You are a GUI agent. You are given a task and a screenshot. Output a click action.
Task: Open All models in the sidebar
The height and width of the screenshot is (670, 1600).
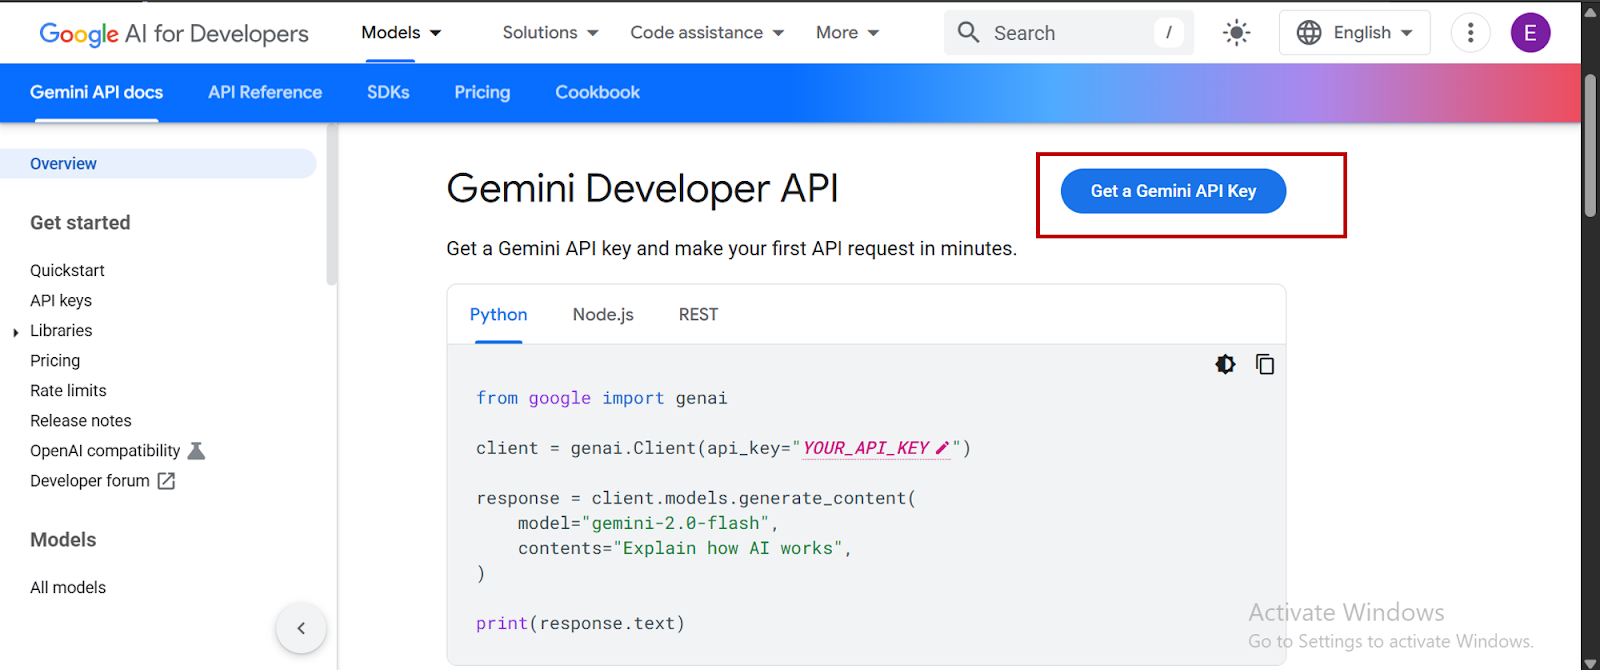click(x=68, y=588)
